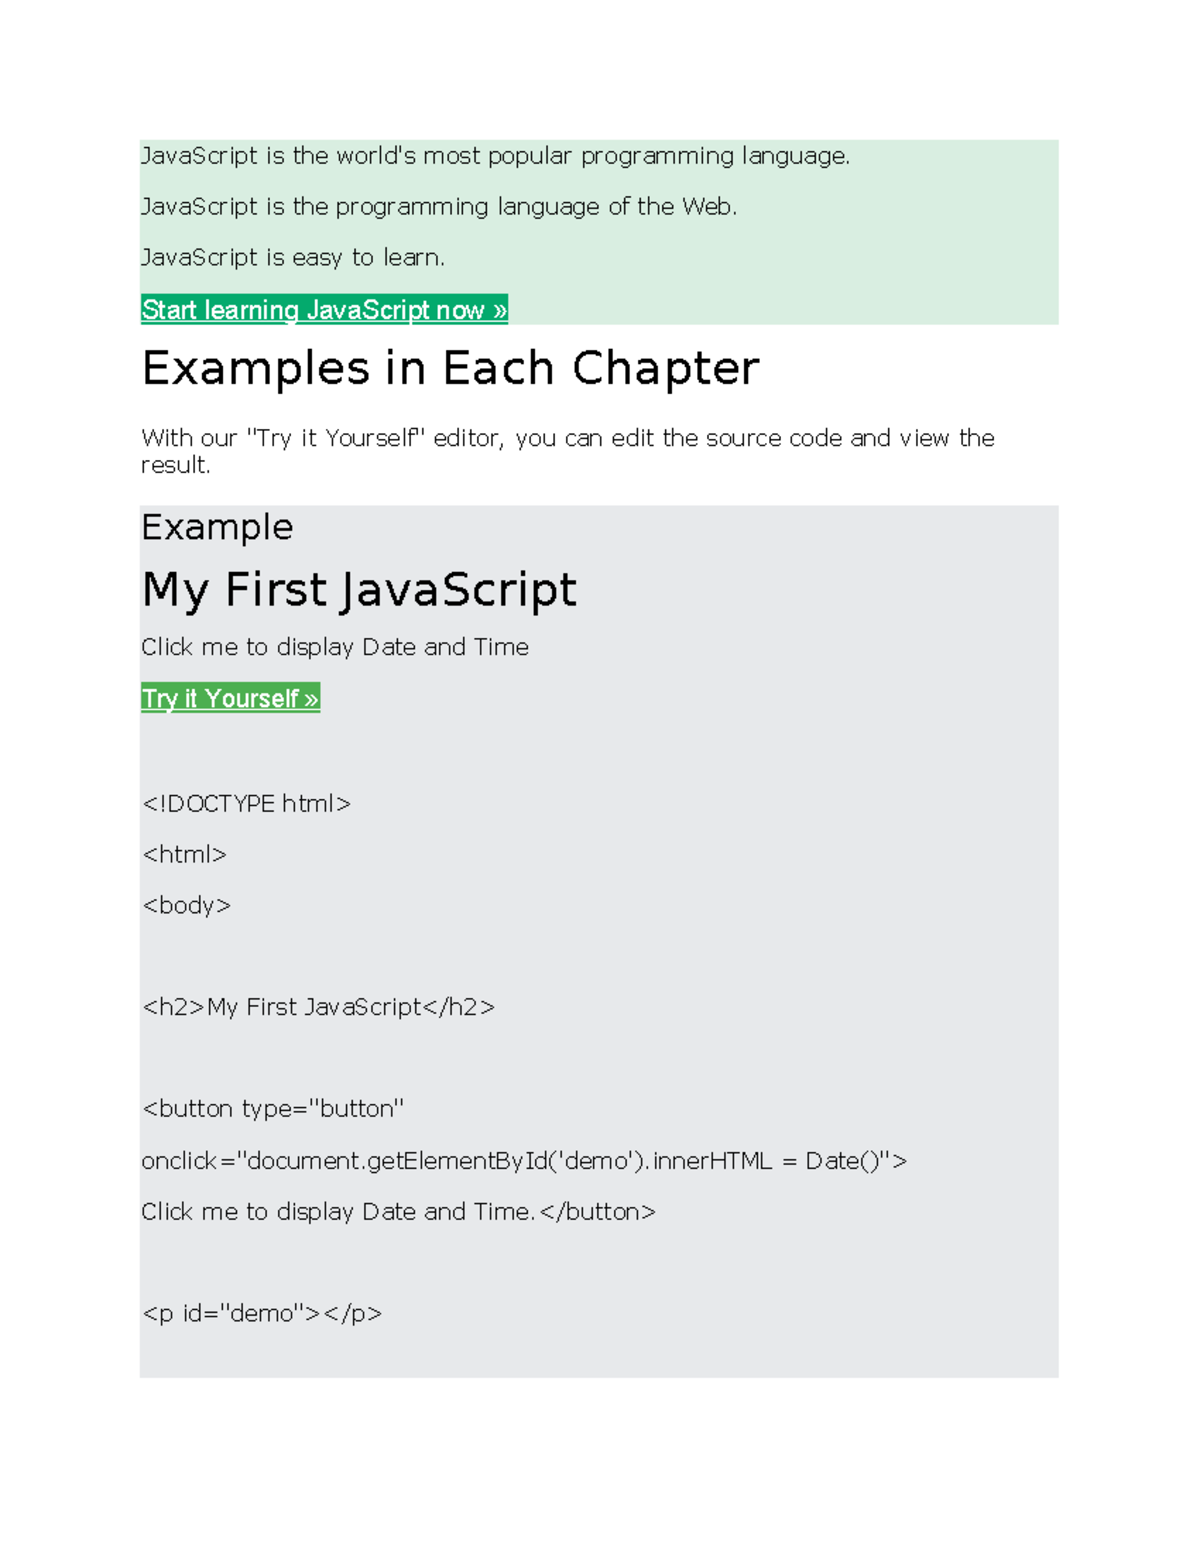Click the JavaScript is easy to learn line
The width and height of the screenshot is (1200, 1553).
click(x=293, y=258)
